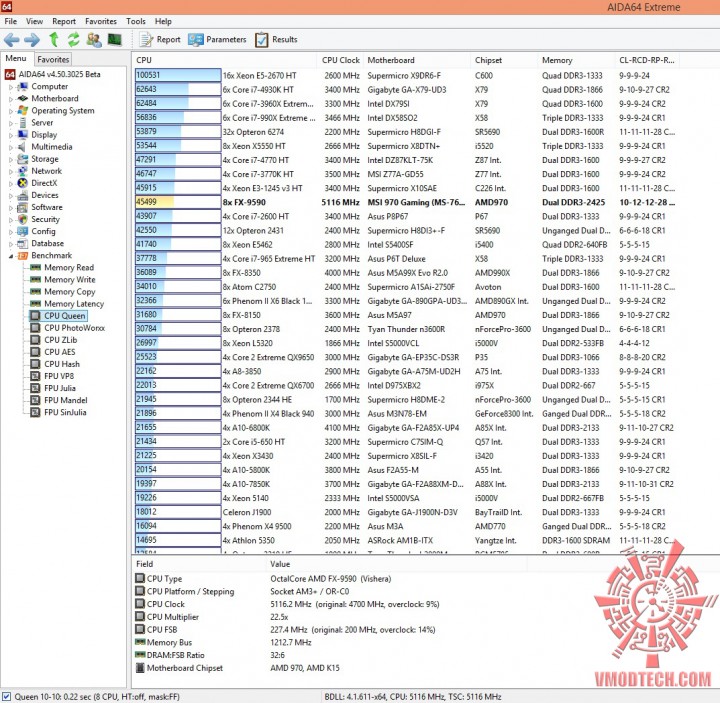This screenshot has height=703, width=720.
Task: Switch to the Menu tab
Action: coord(16,58)
